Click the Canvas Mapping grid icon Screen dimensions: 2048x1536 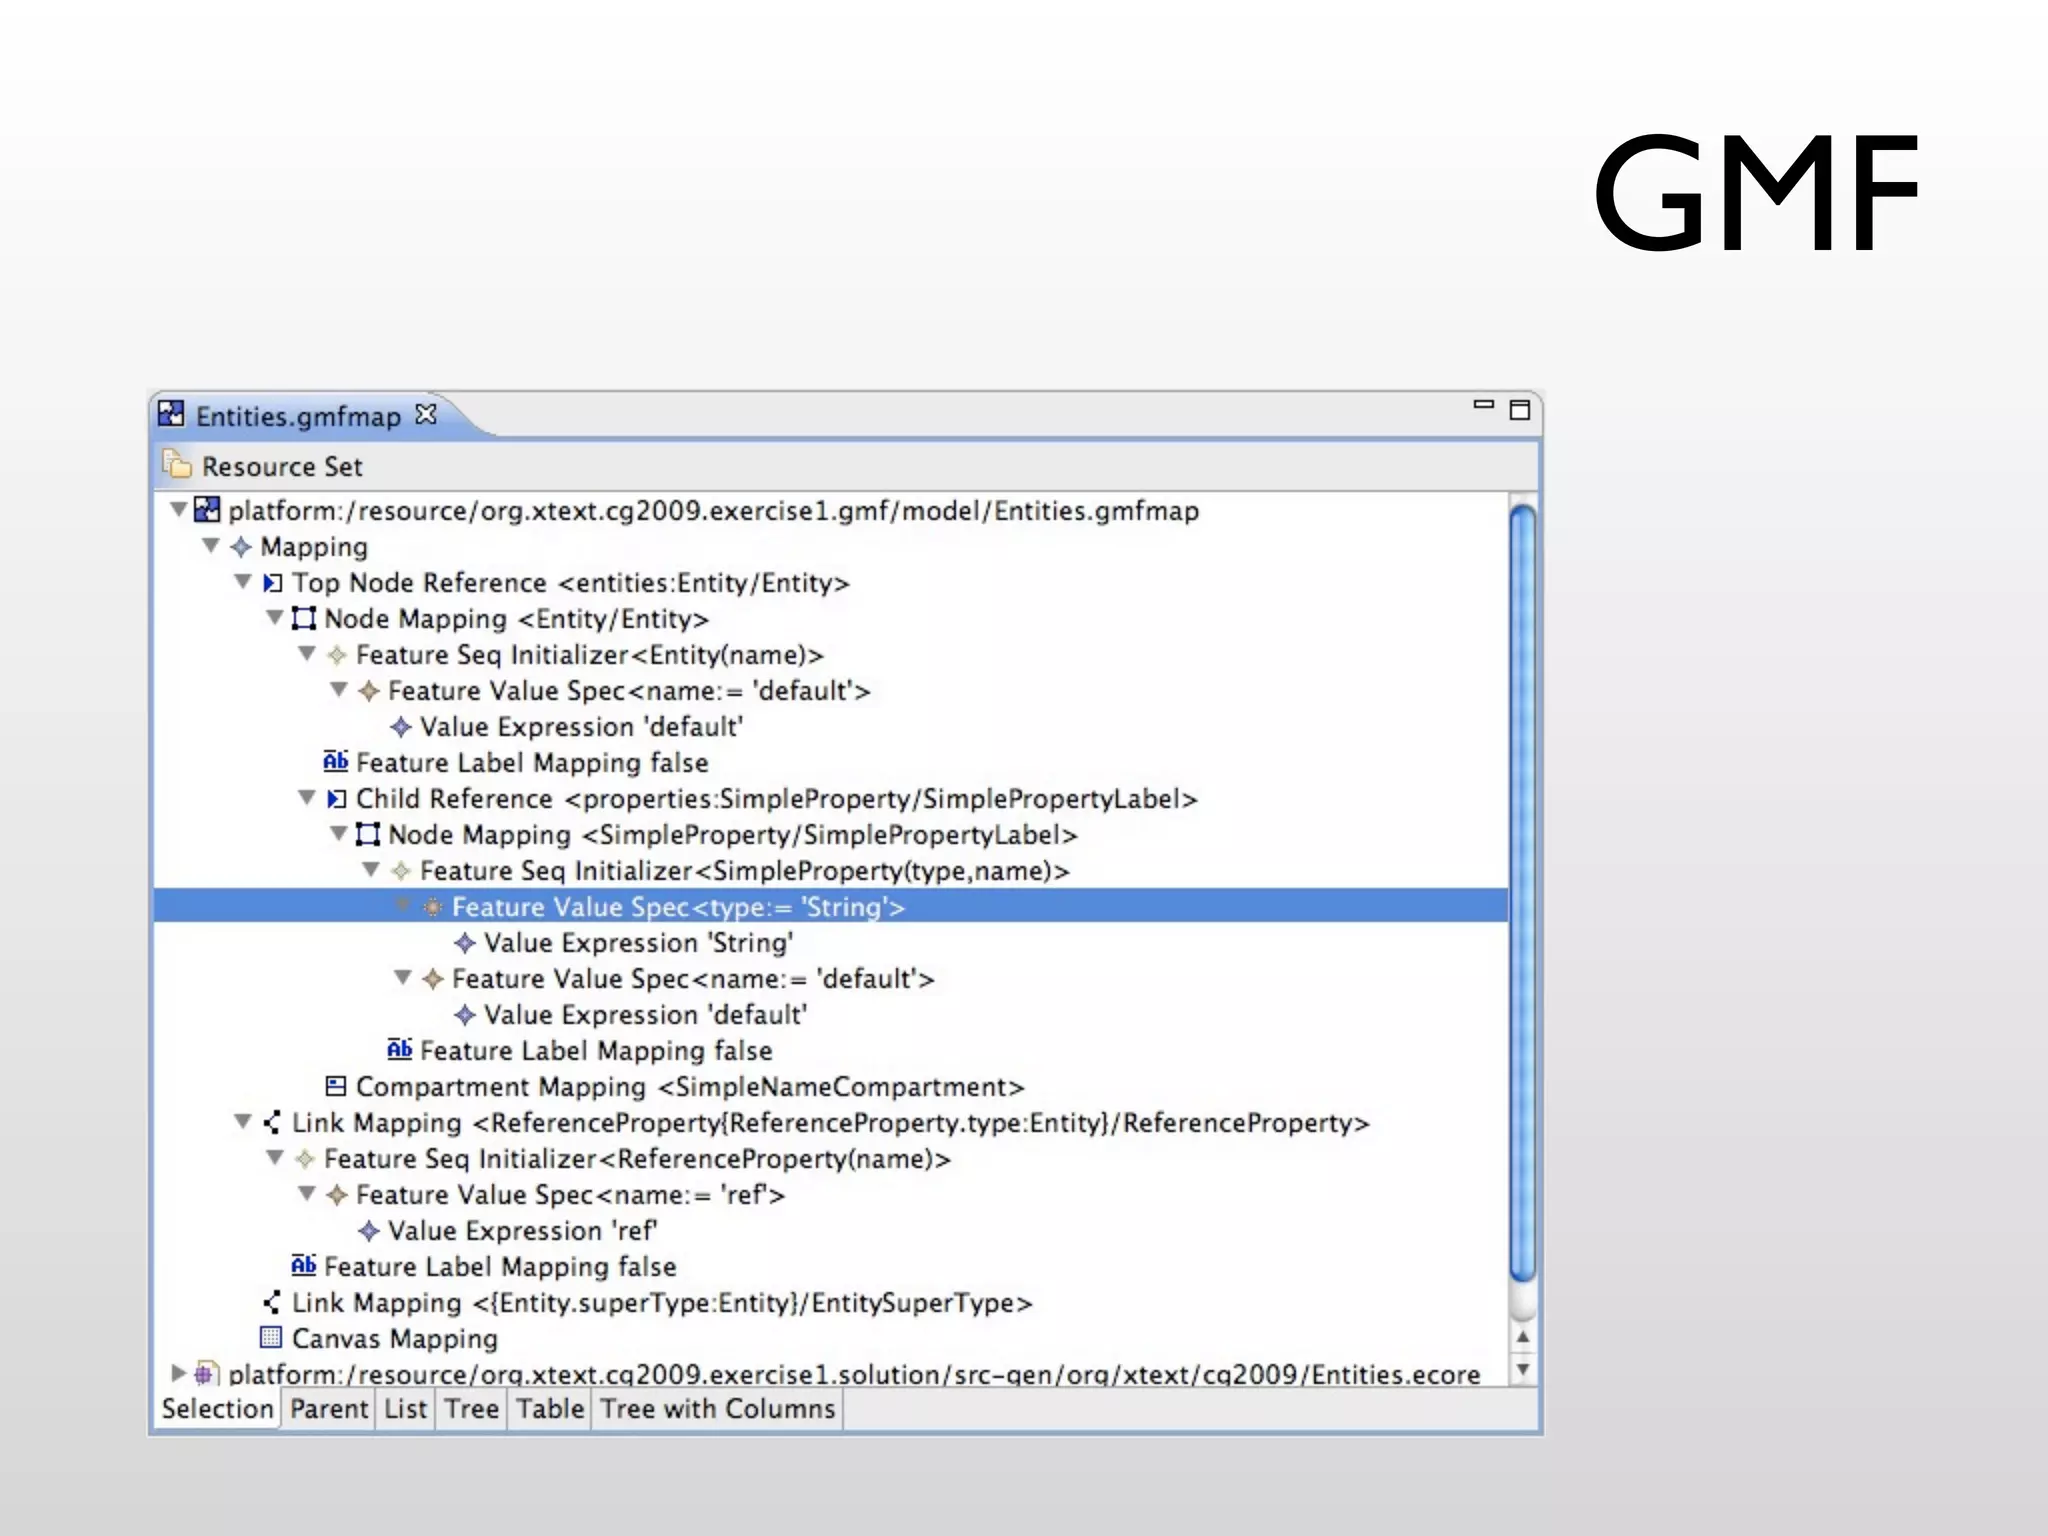pyautogui.click(x=270, y=1338)
